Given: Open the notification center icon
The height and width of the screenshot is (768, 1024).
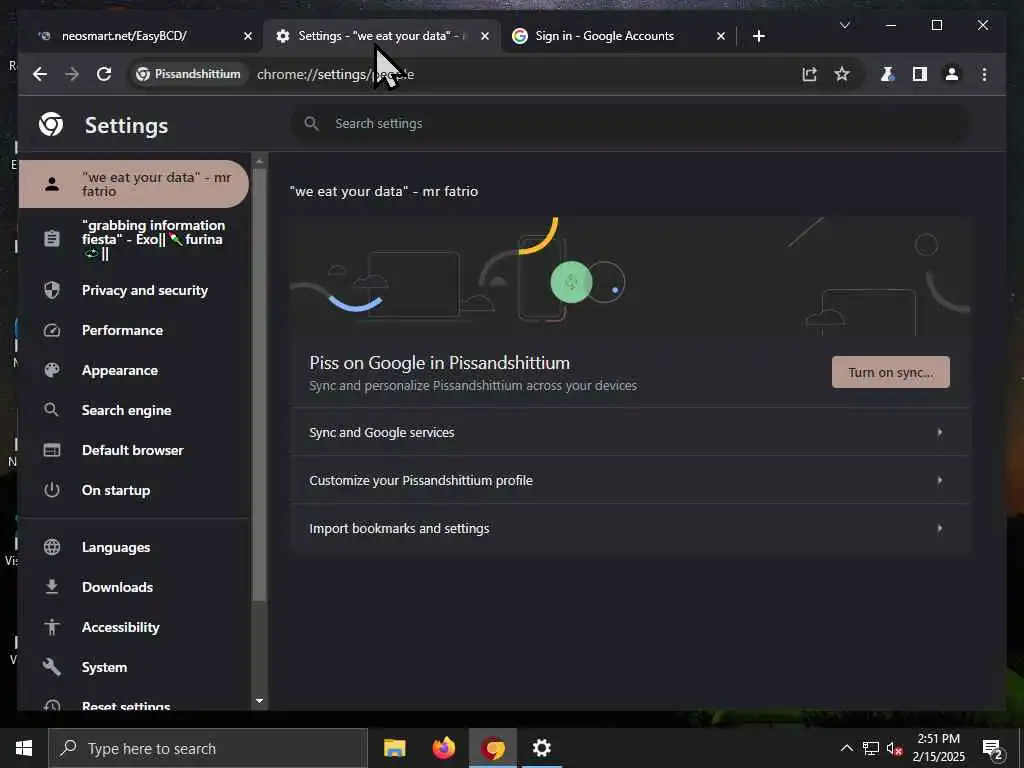Looking at the screenshot, I should pyautogui.click(x=993, y=748).
